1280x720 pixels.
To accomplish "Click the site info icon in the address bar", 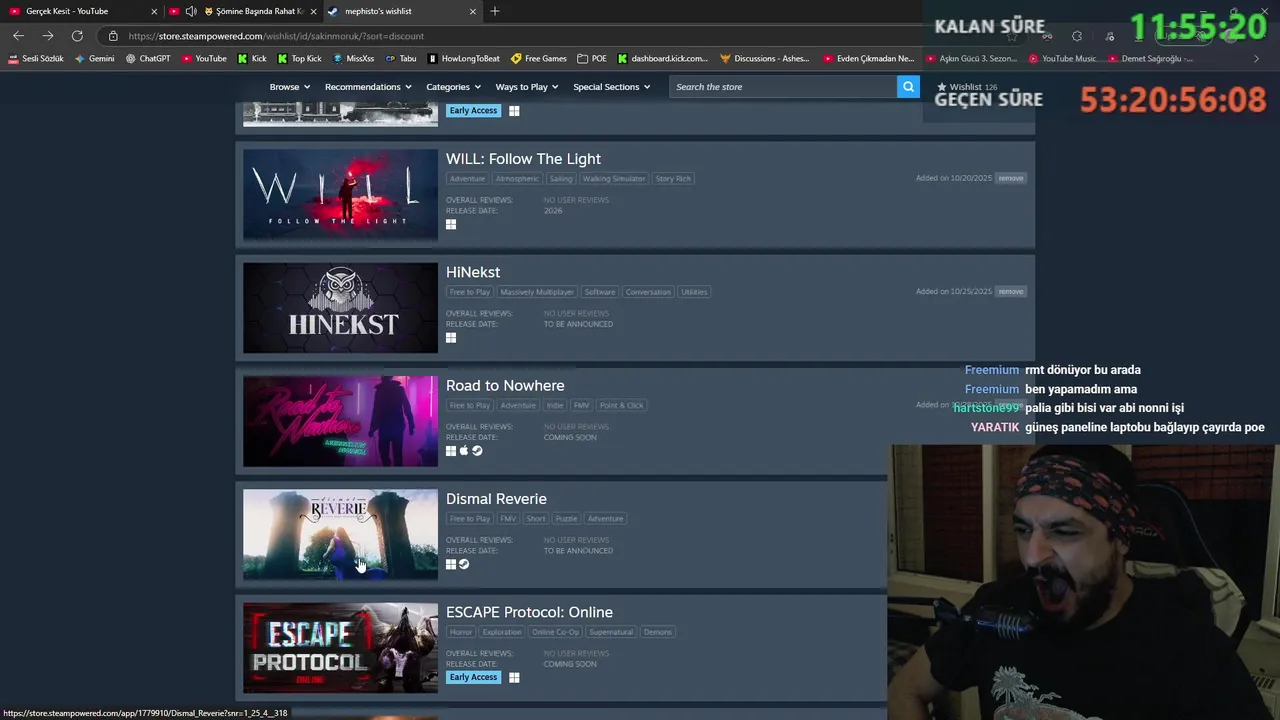I will (113, 36).
